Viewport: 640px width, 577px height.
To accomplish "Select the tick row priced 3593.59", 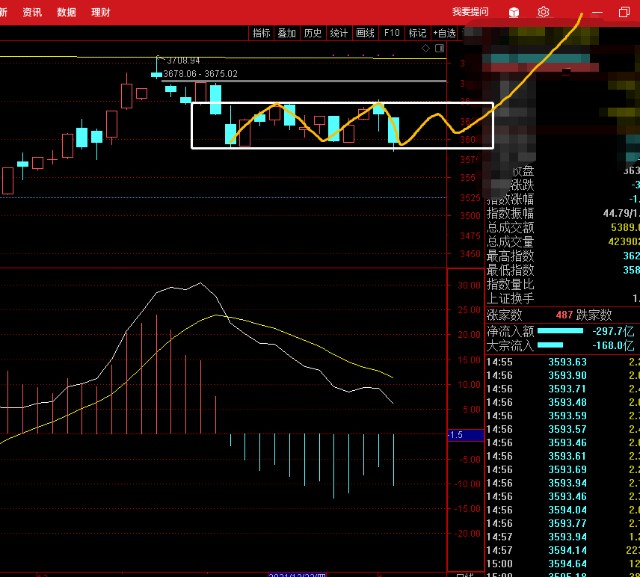I will click(563, 416).
